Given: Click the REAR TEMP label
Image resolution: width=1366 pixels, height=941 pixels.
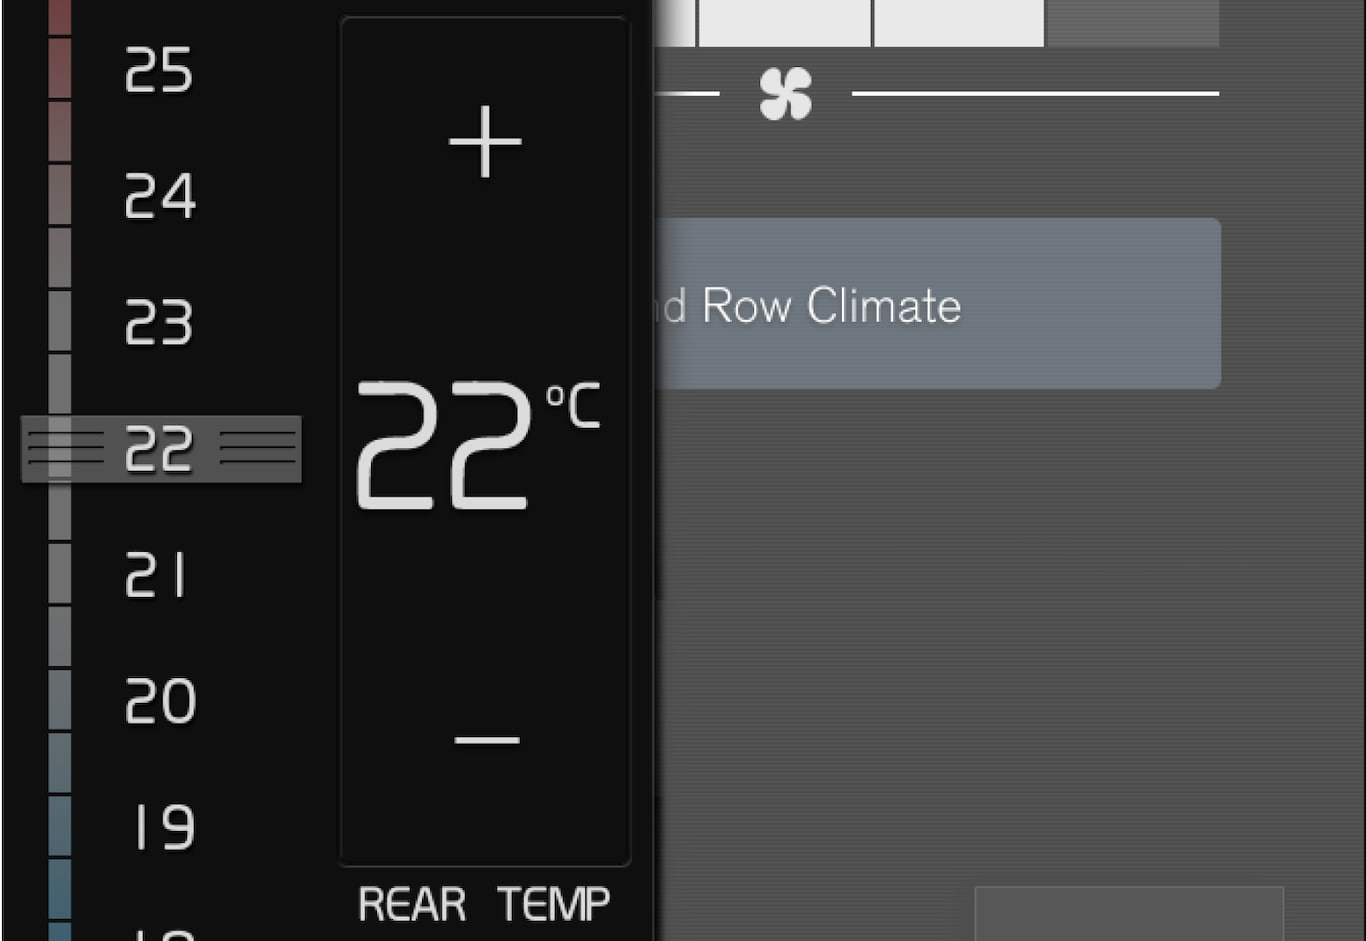Looking at the screenshot, I should [x=484, y=904].
